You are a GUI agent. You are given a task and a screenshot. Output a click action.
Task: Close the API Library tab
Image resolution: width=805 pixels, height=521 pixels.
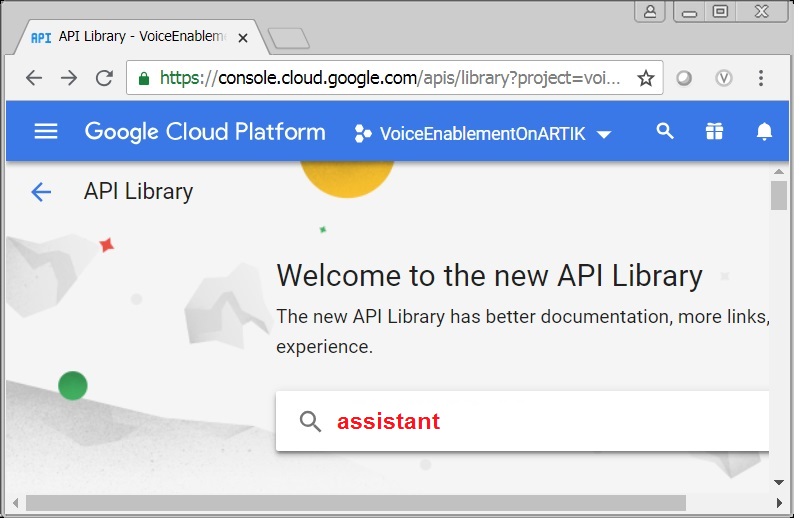pos(243,38)
